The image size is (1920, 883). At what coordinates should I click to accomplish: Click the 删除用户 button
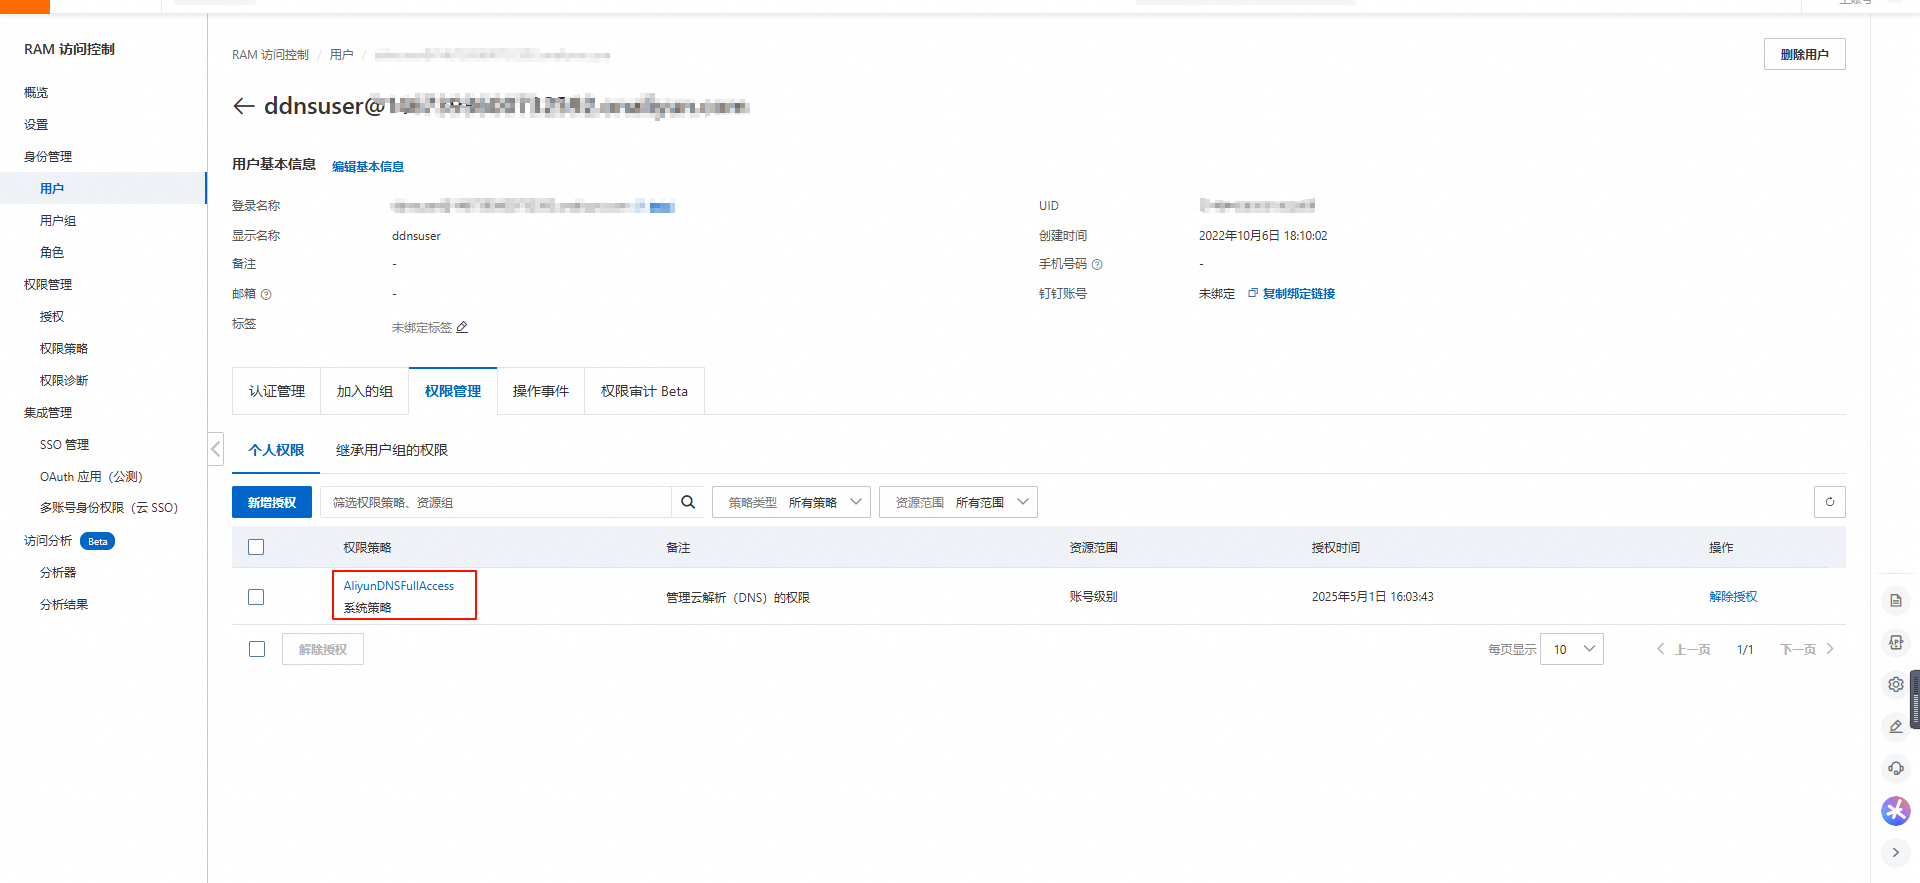[x=1804, y=54]
